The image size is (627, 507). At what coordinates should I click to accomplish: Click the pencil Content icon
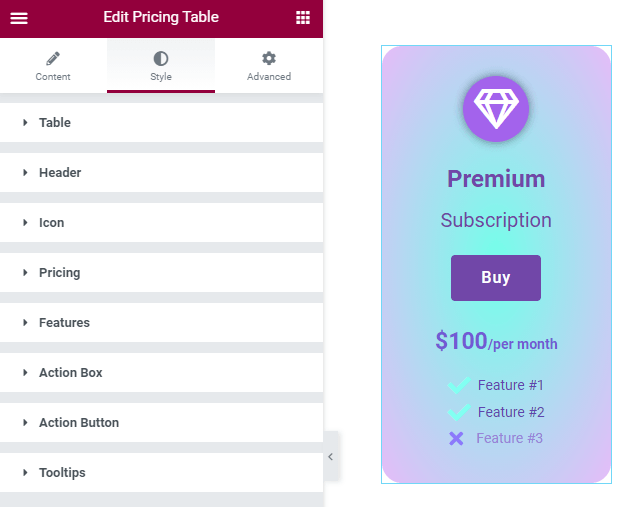[x=53, y=59]
